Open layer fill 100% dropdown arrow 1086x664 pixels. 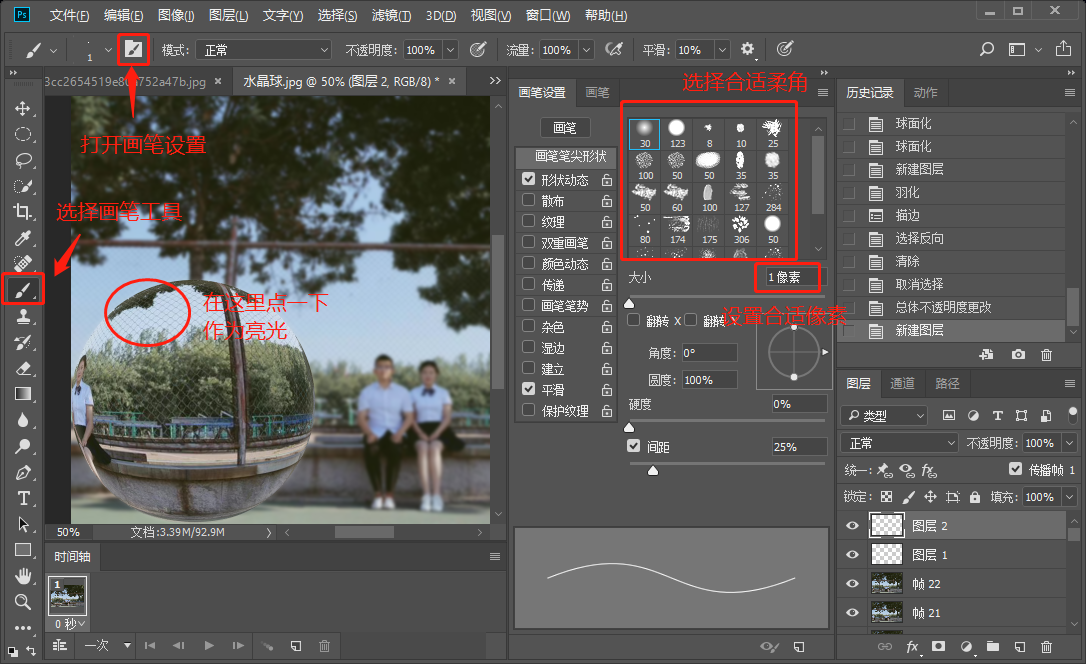(x=1070, y=497)
